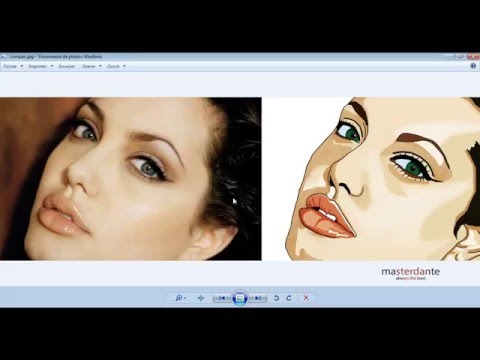Open the Fichier menu
480x360 pixels.
click(x=10, y=66)
